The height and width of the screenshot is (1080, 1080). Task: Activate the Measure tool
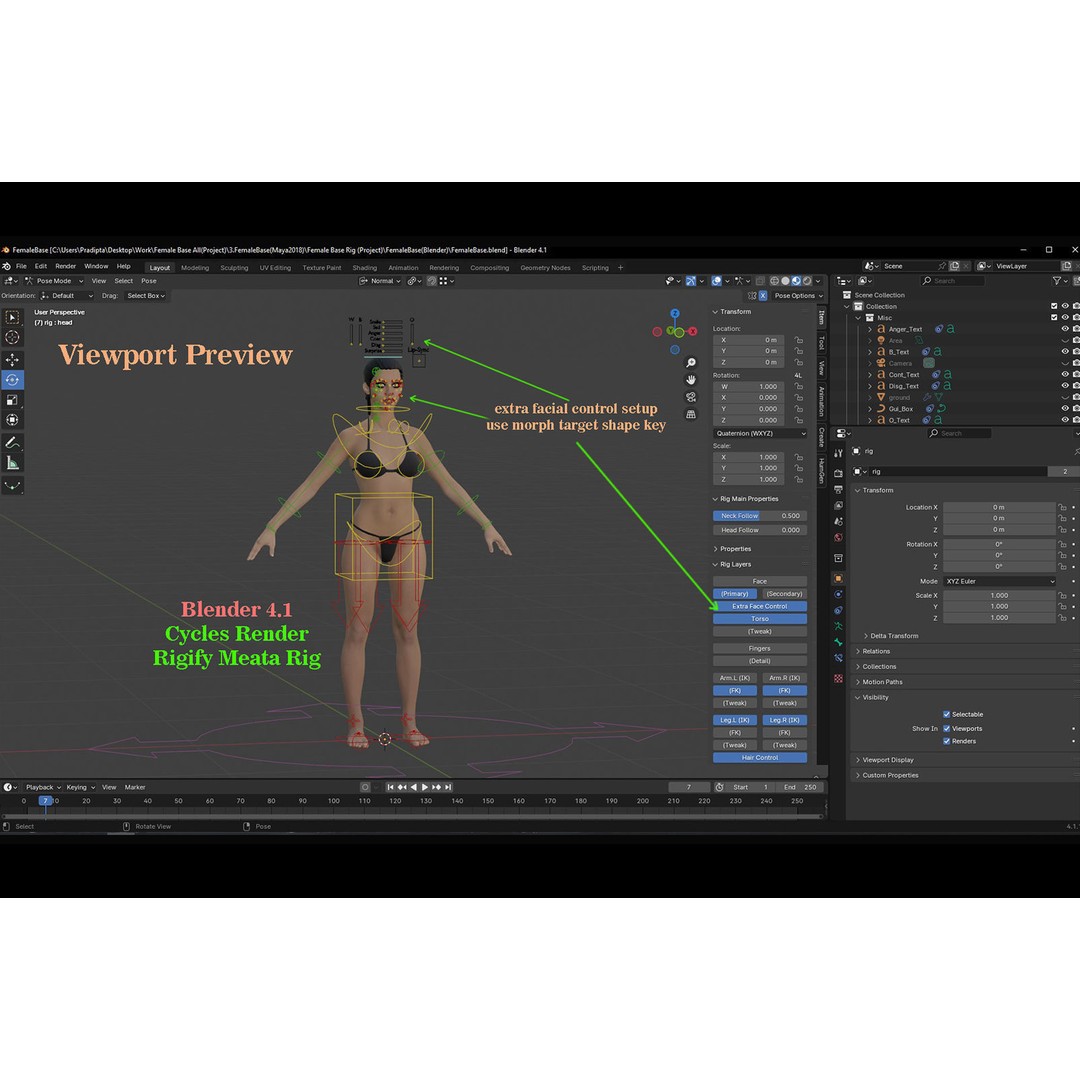(12, 463)
